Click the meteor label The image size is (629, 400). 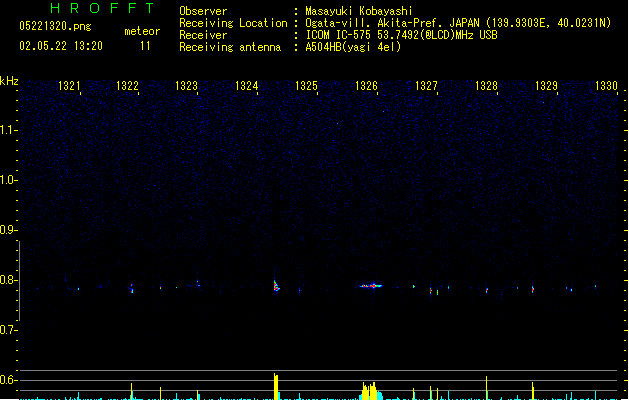pyautogui.click(x=142, y=31)
